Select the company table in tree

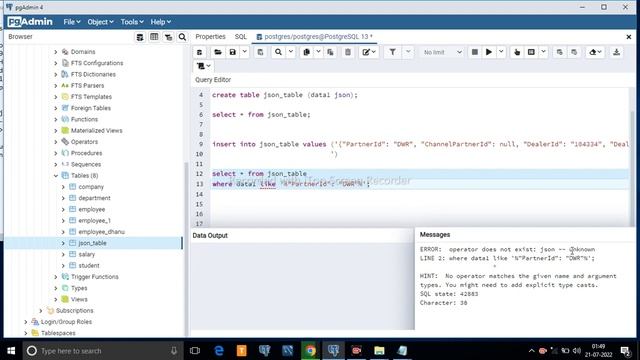(x=91, y=187)
